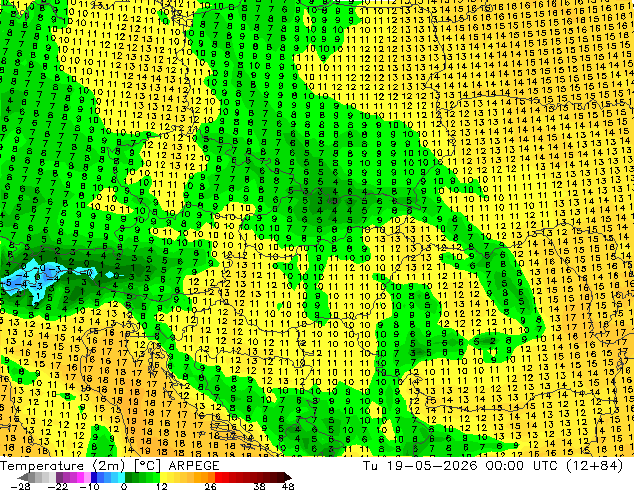
Task: Click the 'Temperature (2m)' title text
Action: (x=63, y=466)
